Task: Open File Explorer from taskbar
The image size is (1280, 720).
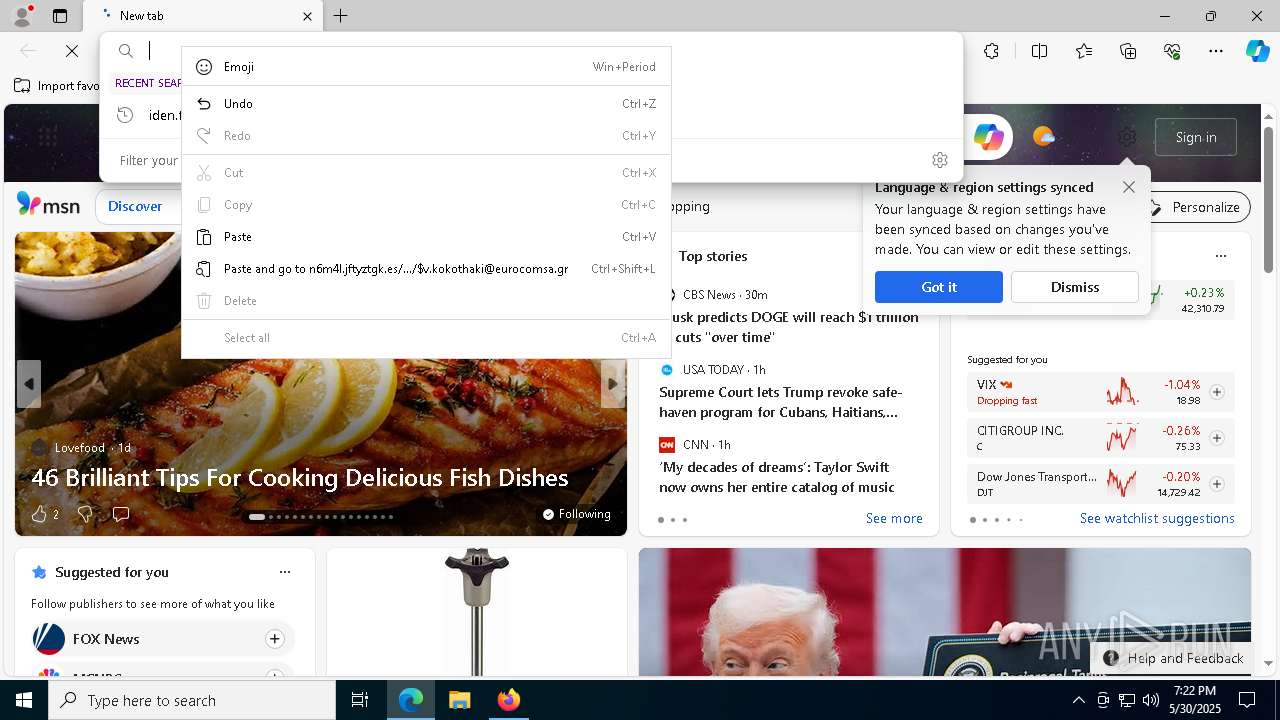Action: coord(459,700)
